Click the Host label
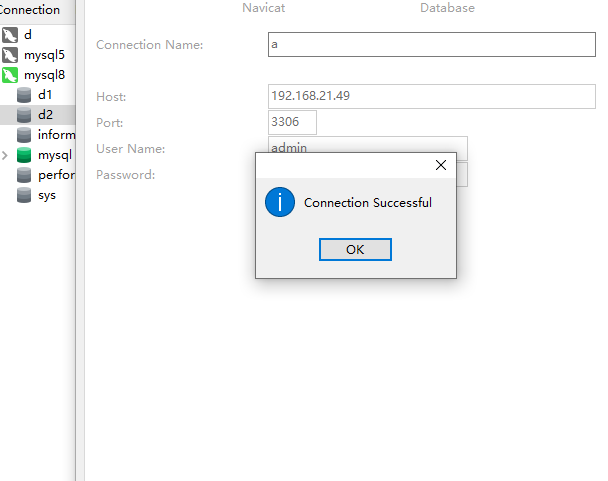 [x=111, y=97]
